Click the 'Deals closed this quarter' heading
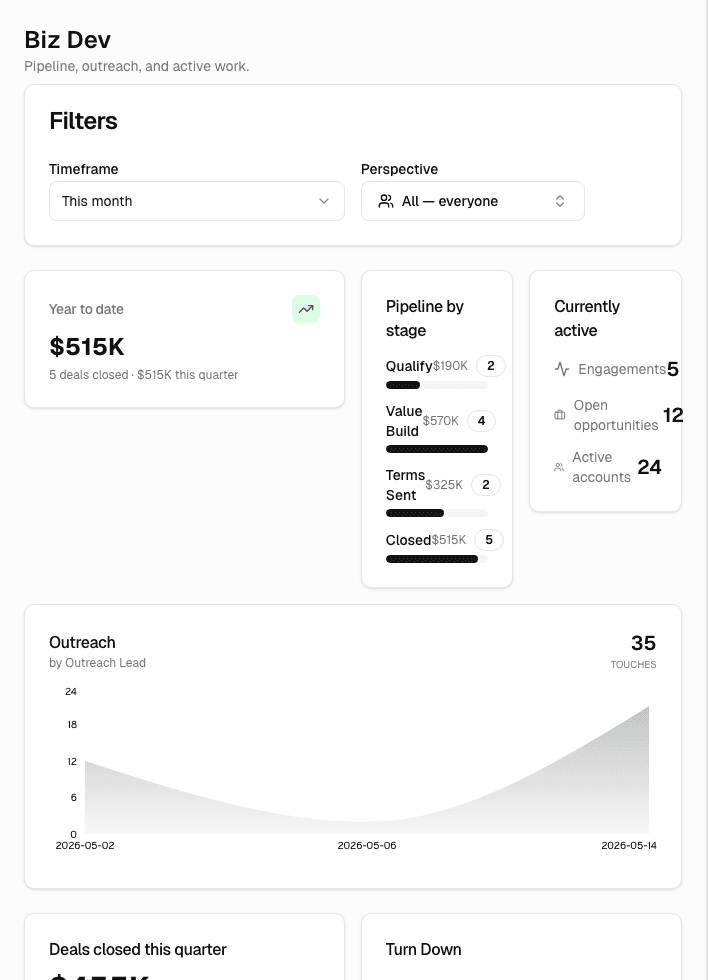Image resolution: width=708 pixels, height=980 pixels. 138,949
